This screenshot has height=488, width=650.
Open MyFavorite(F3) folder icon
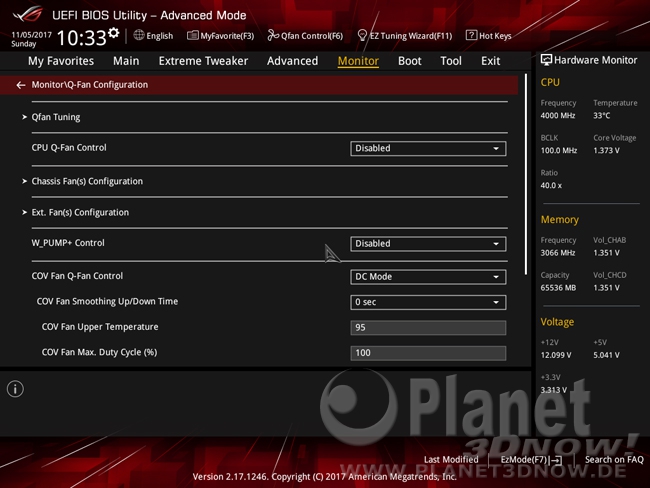tap(192, 36)
